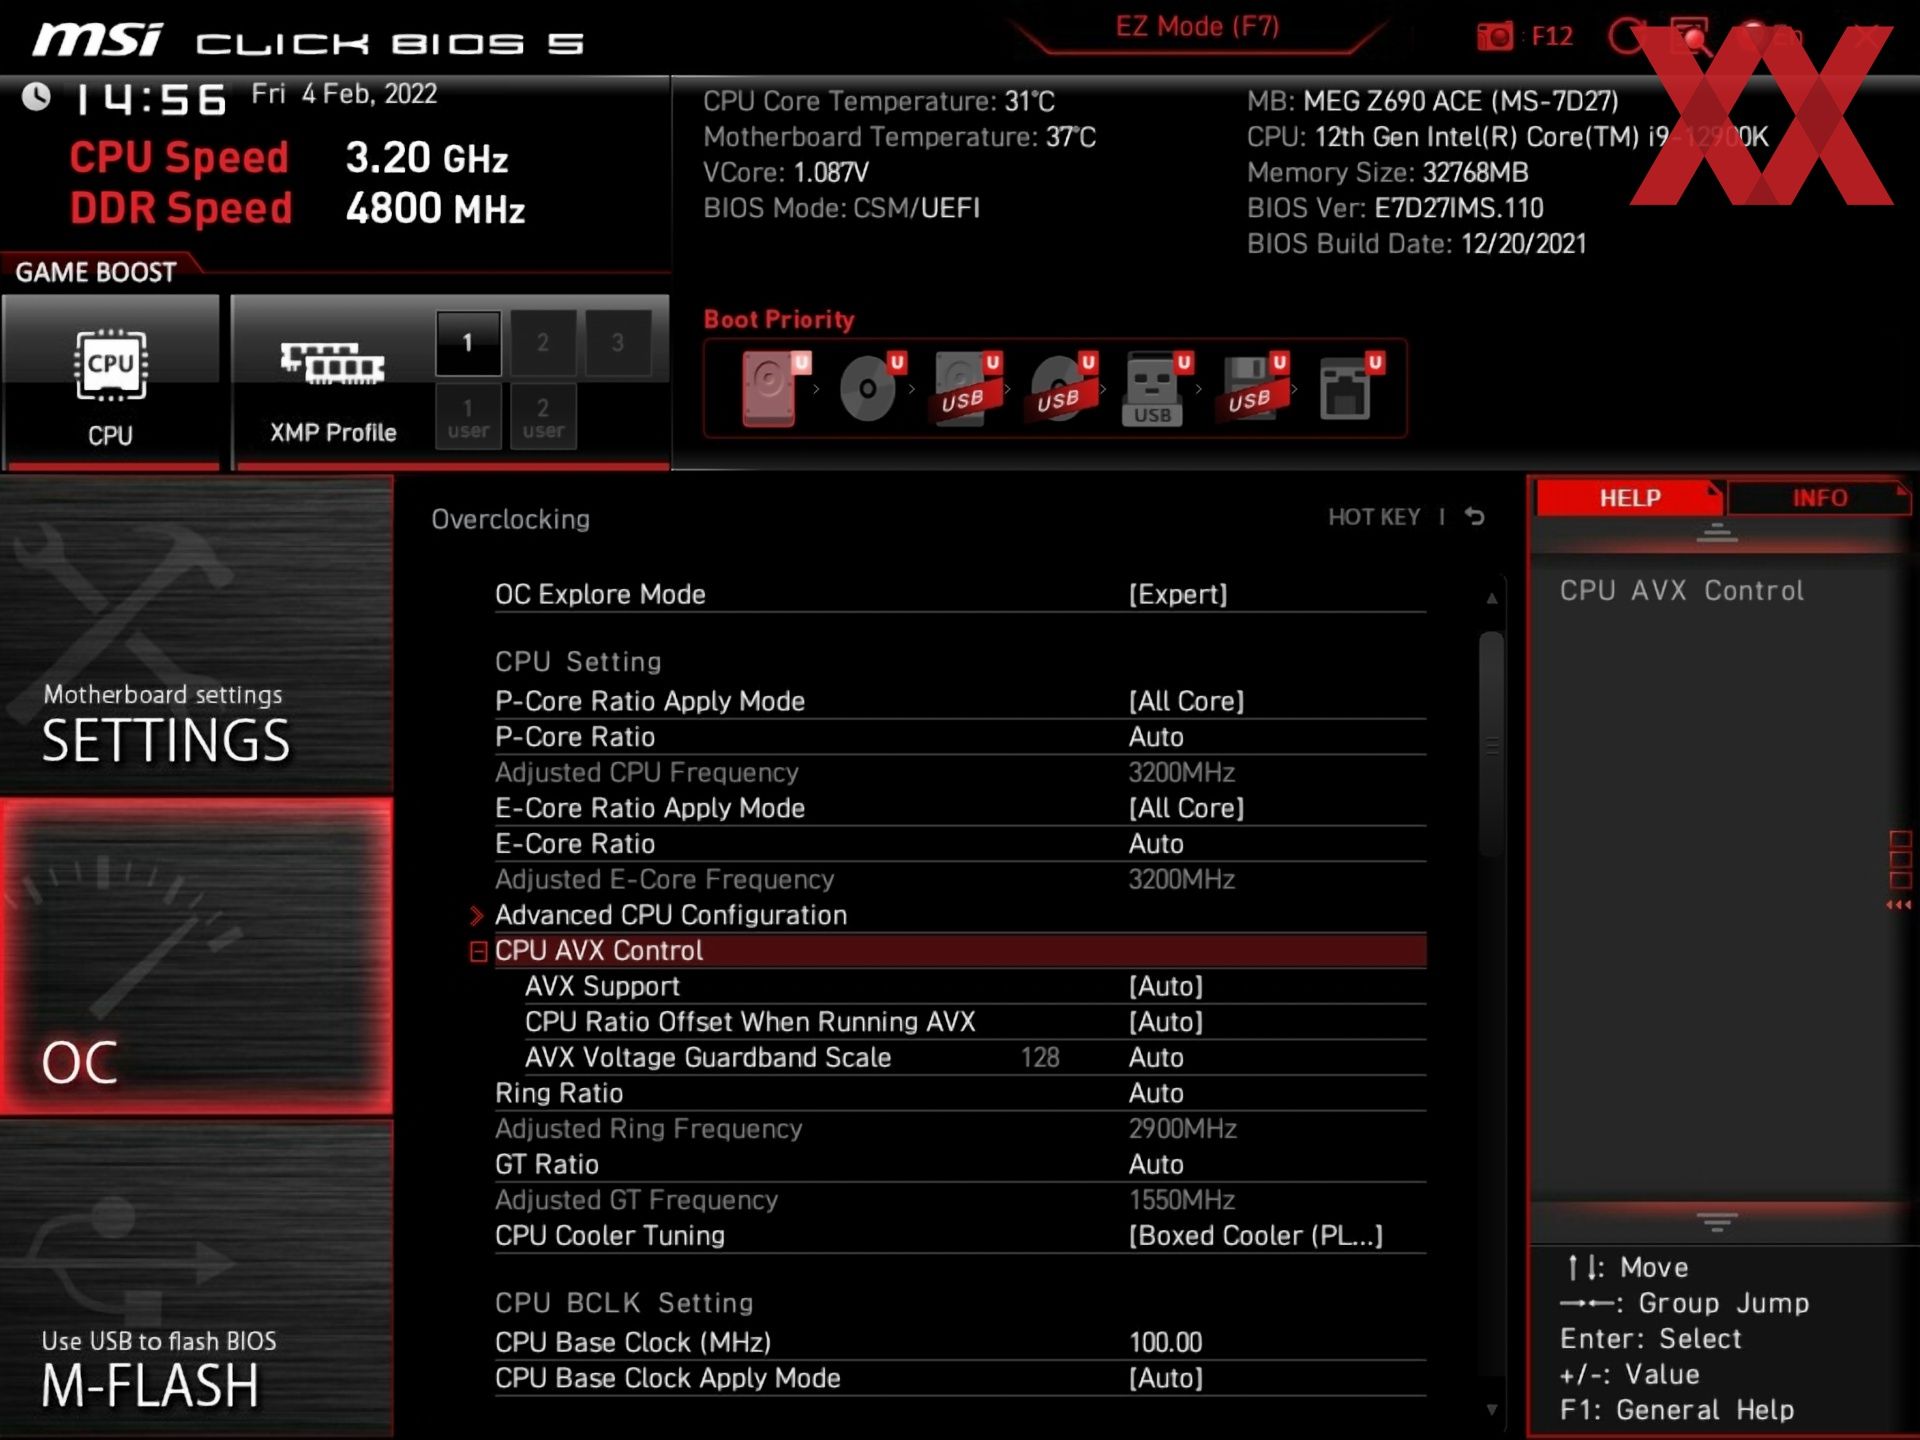This screenshot has width=1920, height=1440.
Task: Open the OC overclocking section
Action: (196, 956)
